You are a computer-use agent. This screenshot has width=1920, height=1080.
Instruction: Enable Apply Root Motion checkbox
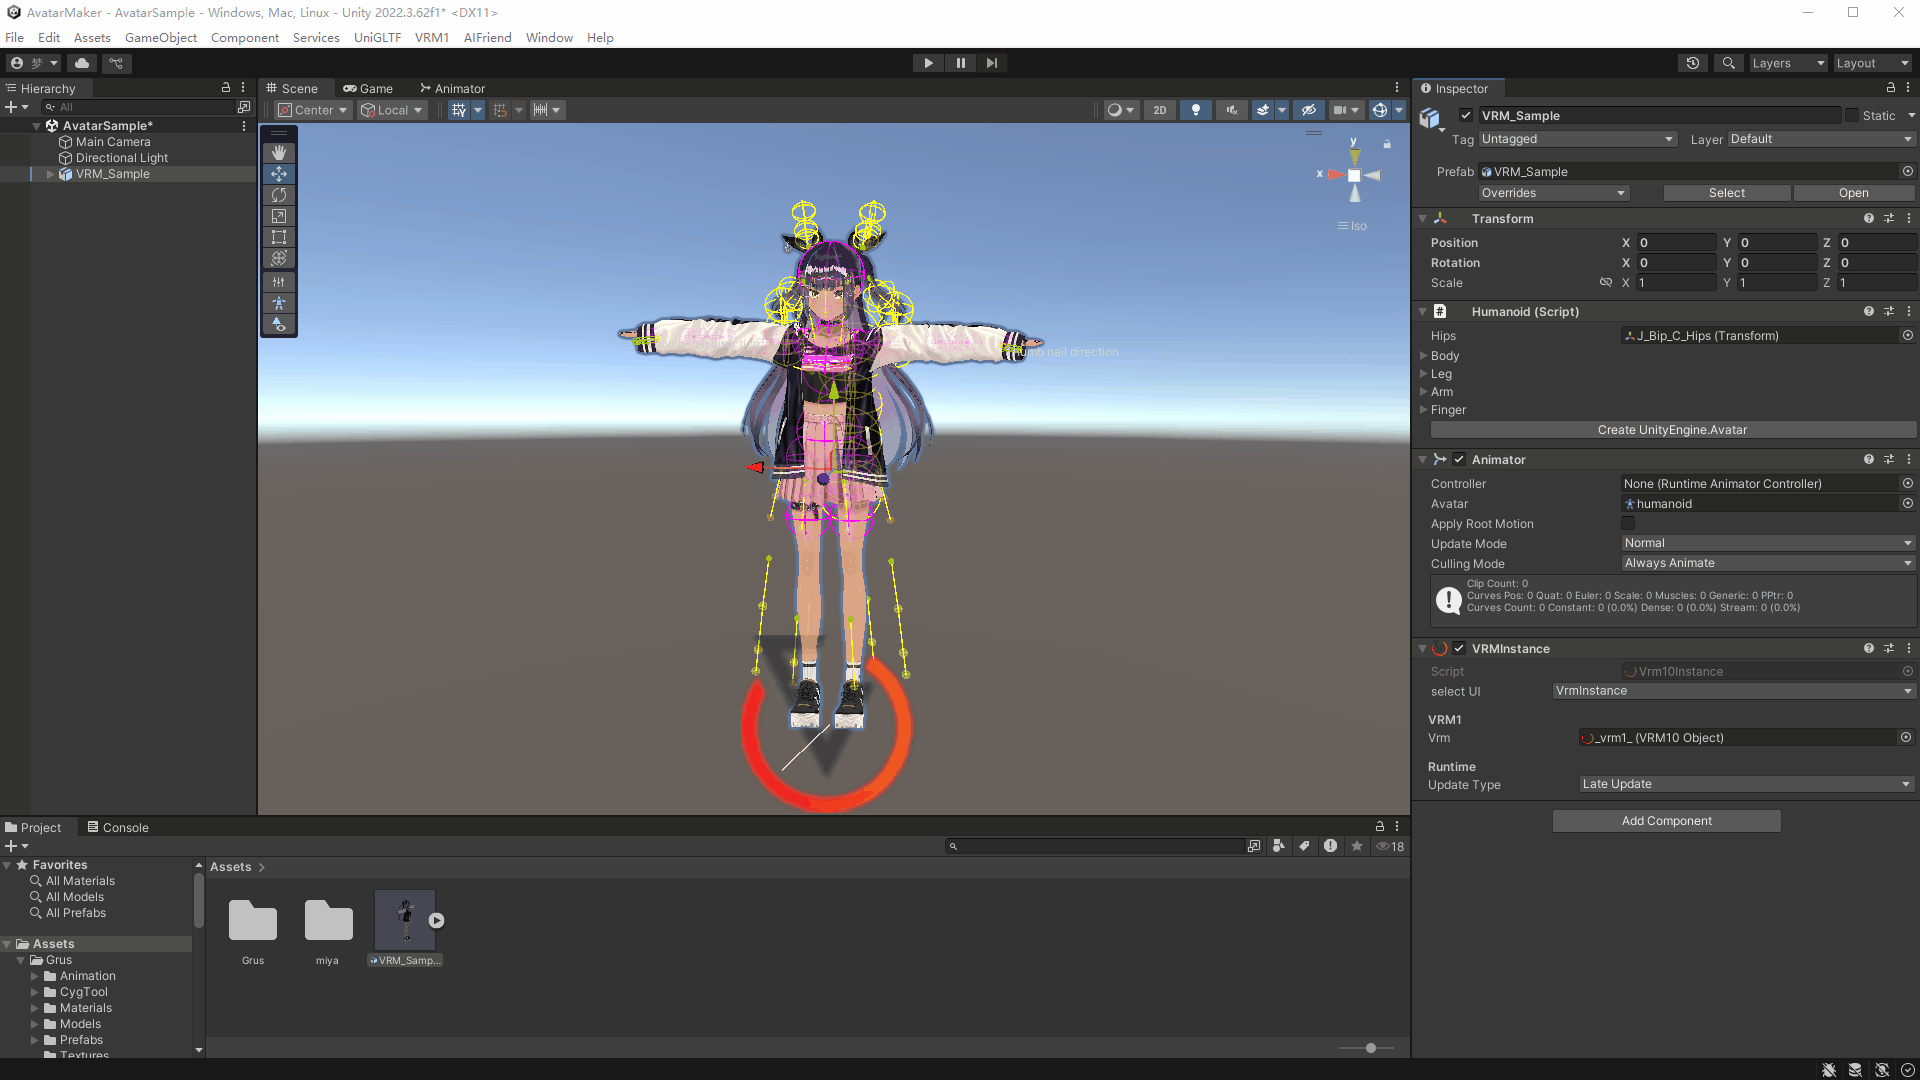(x=1628, y=524)
